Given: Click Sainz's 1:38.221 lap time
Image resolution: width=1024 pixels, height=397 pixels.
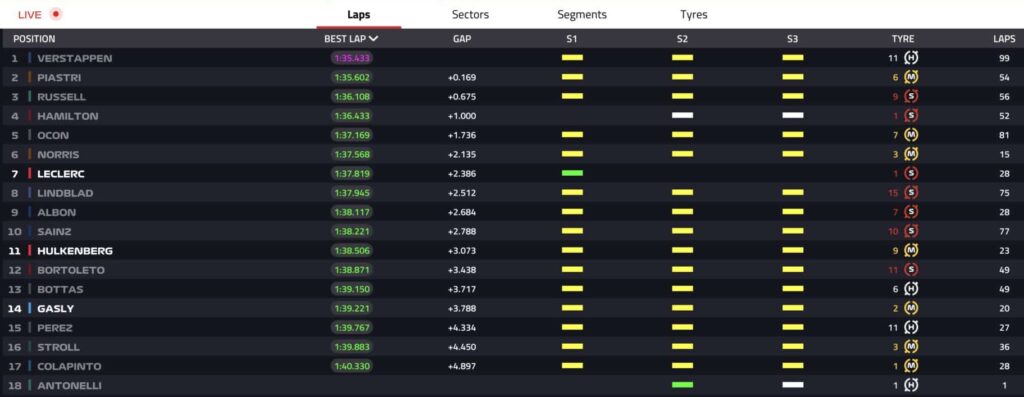Looking at the screenshot, I should 351,231.
